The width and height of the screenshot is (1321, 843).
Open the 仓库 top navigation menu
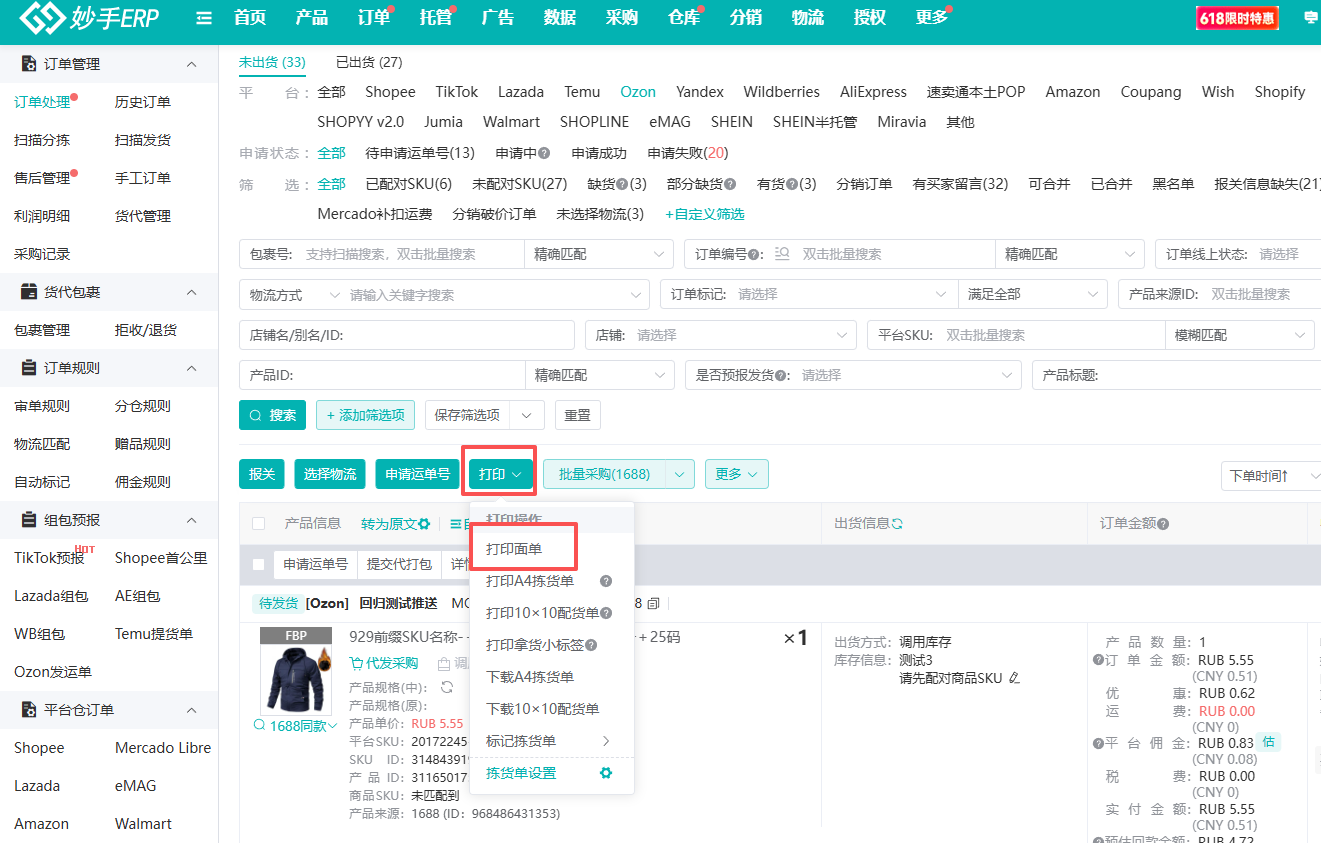click(684, 18)
